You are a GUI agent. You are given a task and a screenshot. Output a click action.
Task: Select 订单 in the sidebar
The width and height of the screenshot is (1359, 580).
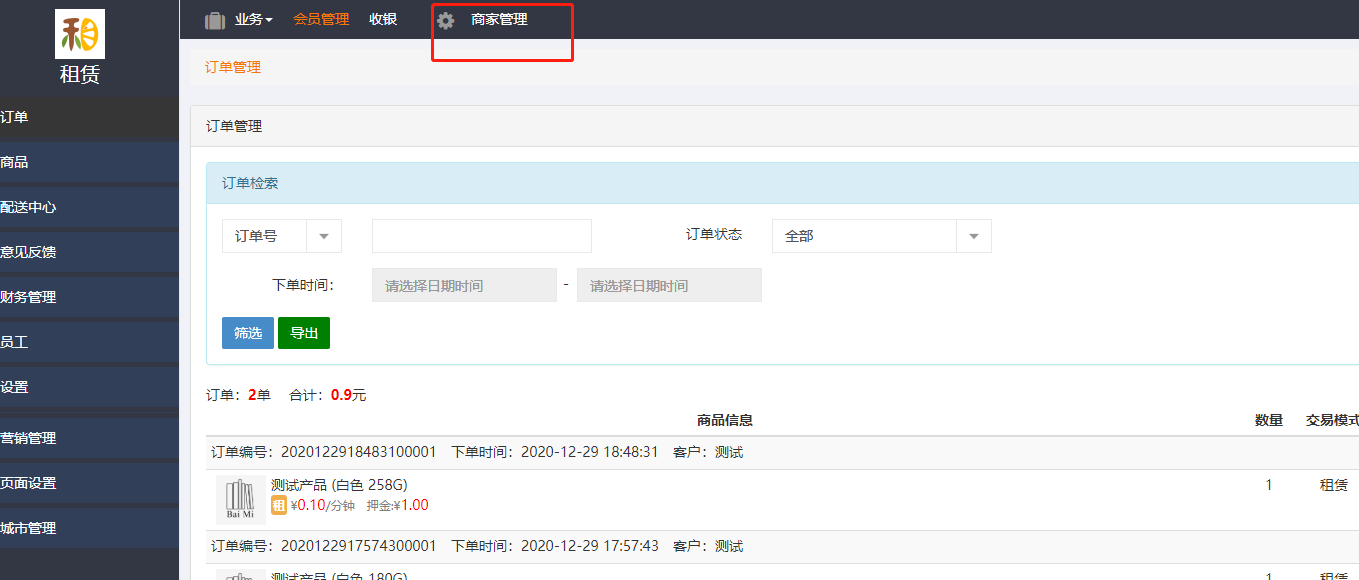pyautogui.click(x=89, y=117)
